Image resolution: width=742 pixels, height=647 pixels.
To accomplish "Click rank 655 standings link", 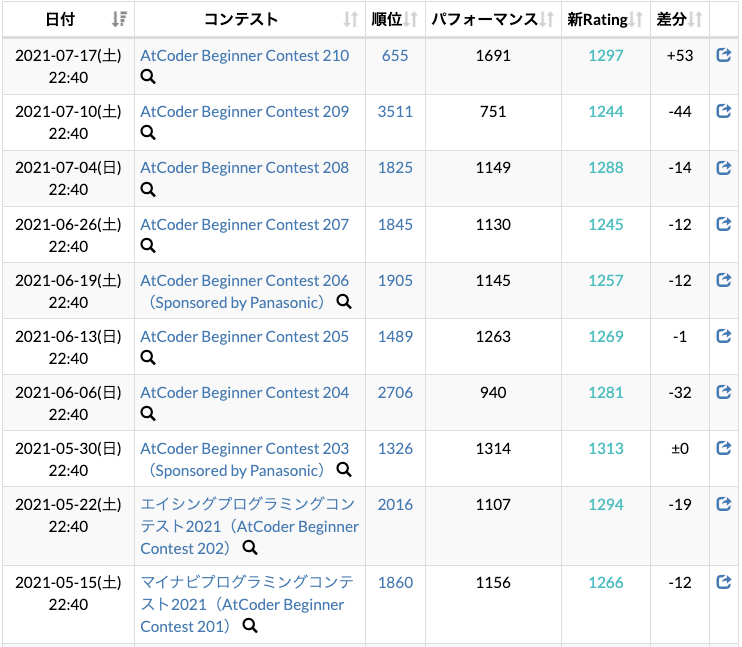I will [395, 56].
